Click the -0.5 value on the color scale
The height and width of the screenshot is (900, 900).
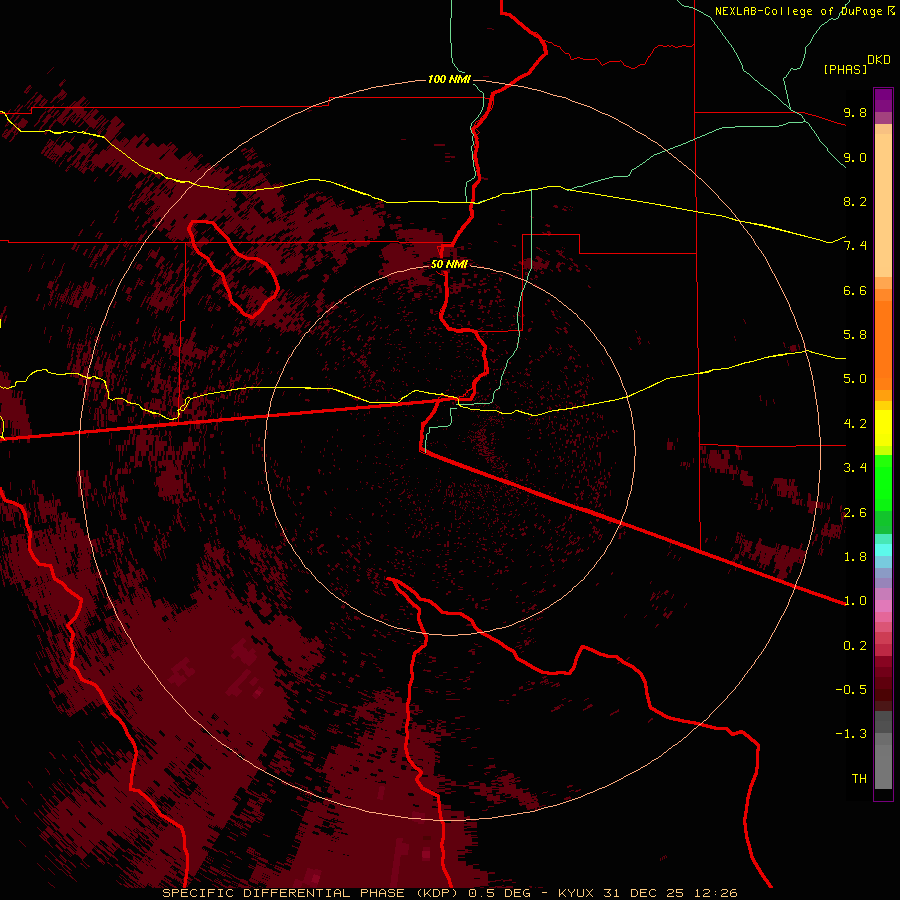pos(851,690)
